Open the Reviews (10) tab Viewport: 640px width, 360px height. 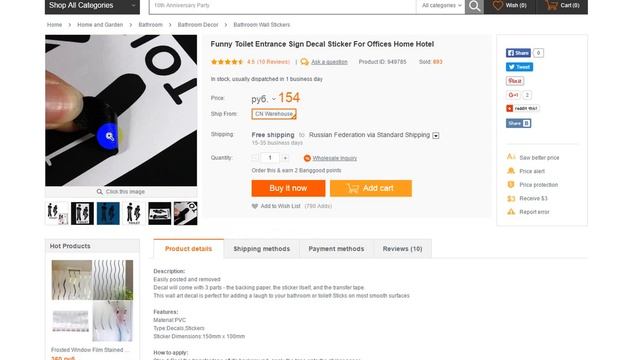point(402,249)
